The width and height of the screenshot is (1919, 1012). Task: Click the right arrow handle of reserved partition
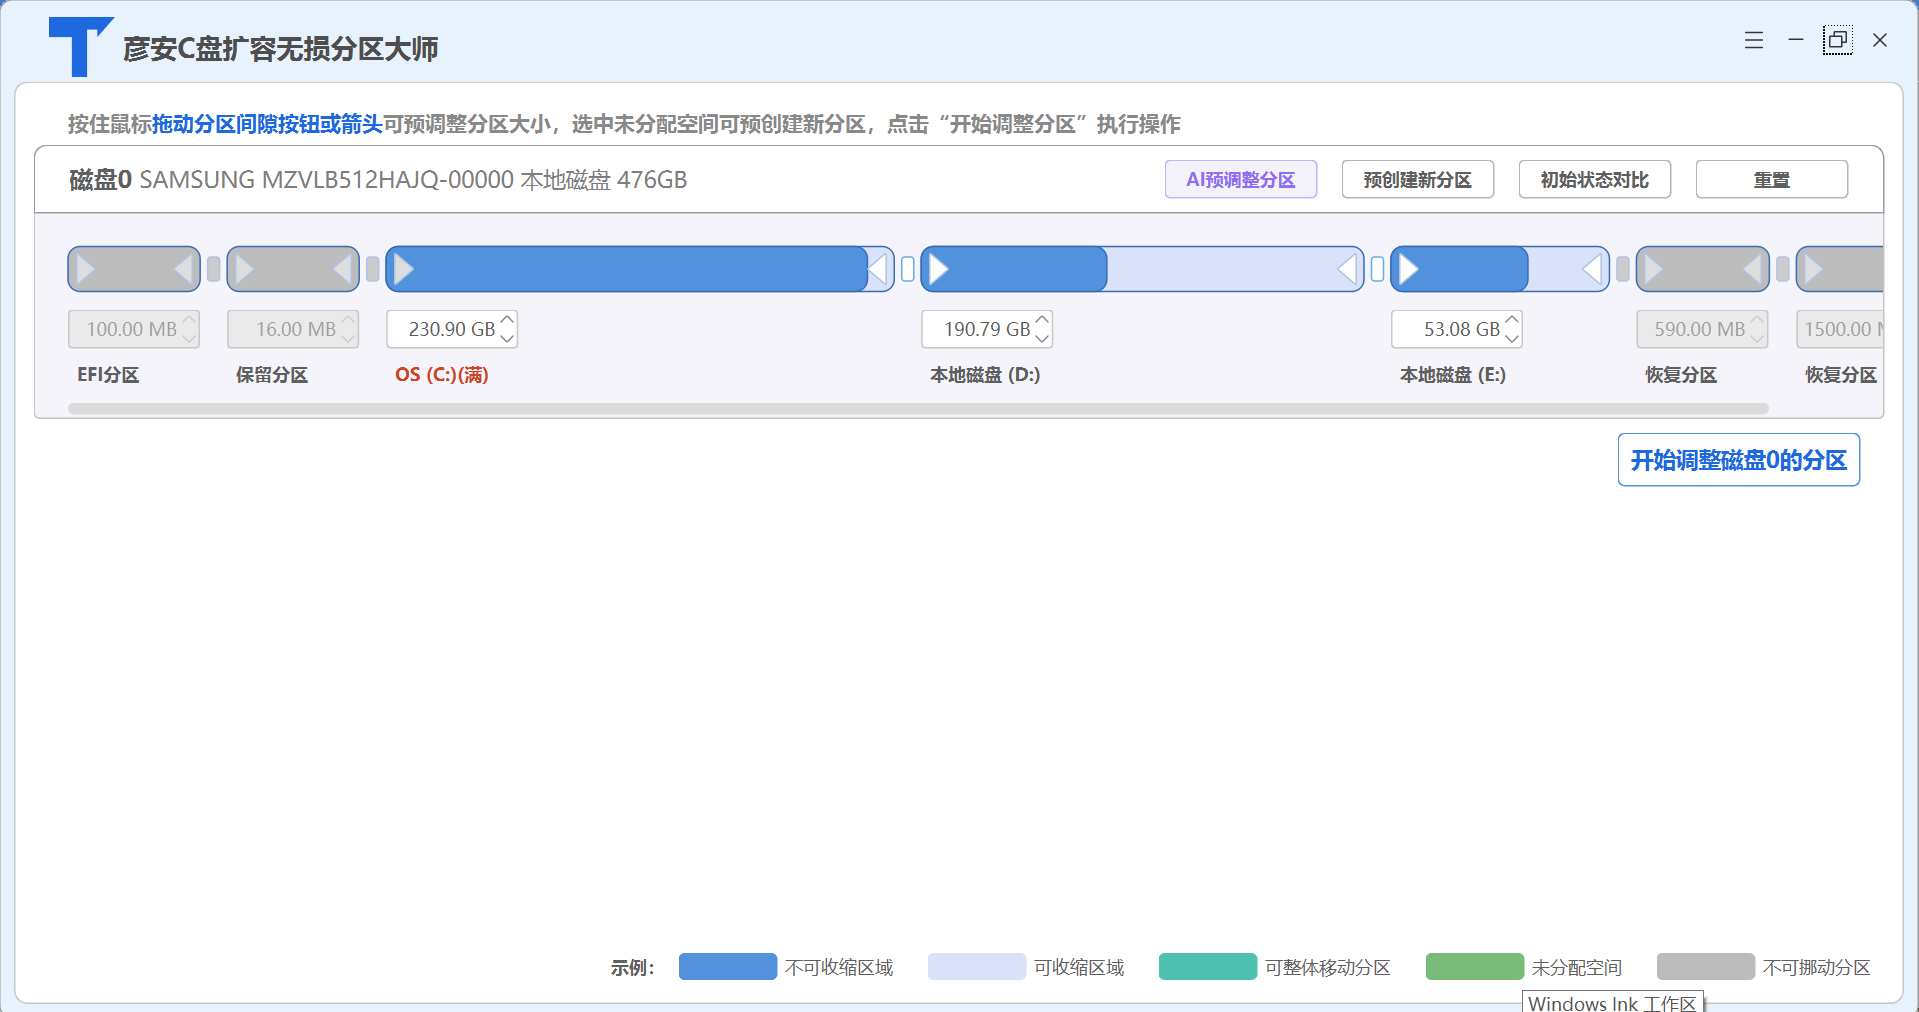342,269
